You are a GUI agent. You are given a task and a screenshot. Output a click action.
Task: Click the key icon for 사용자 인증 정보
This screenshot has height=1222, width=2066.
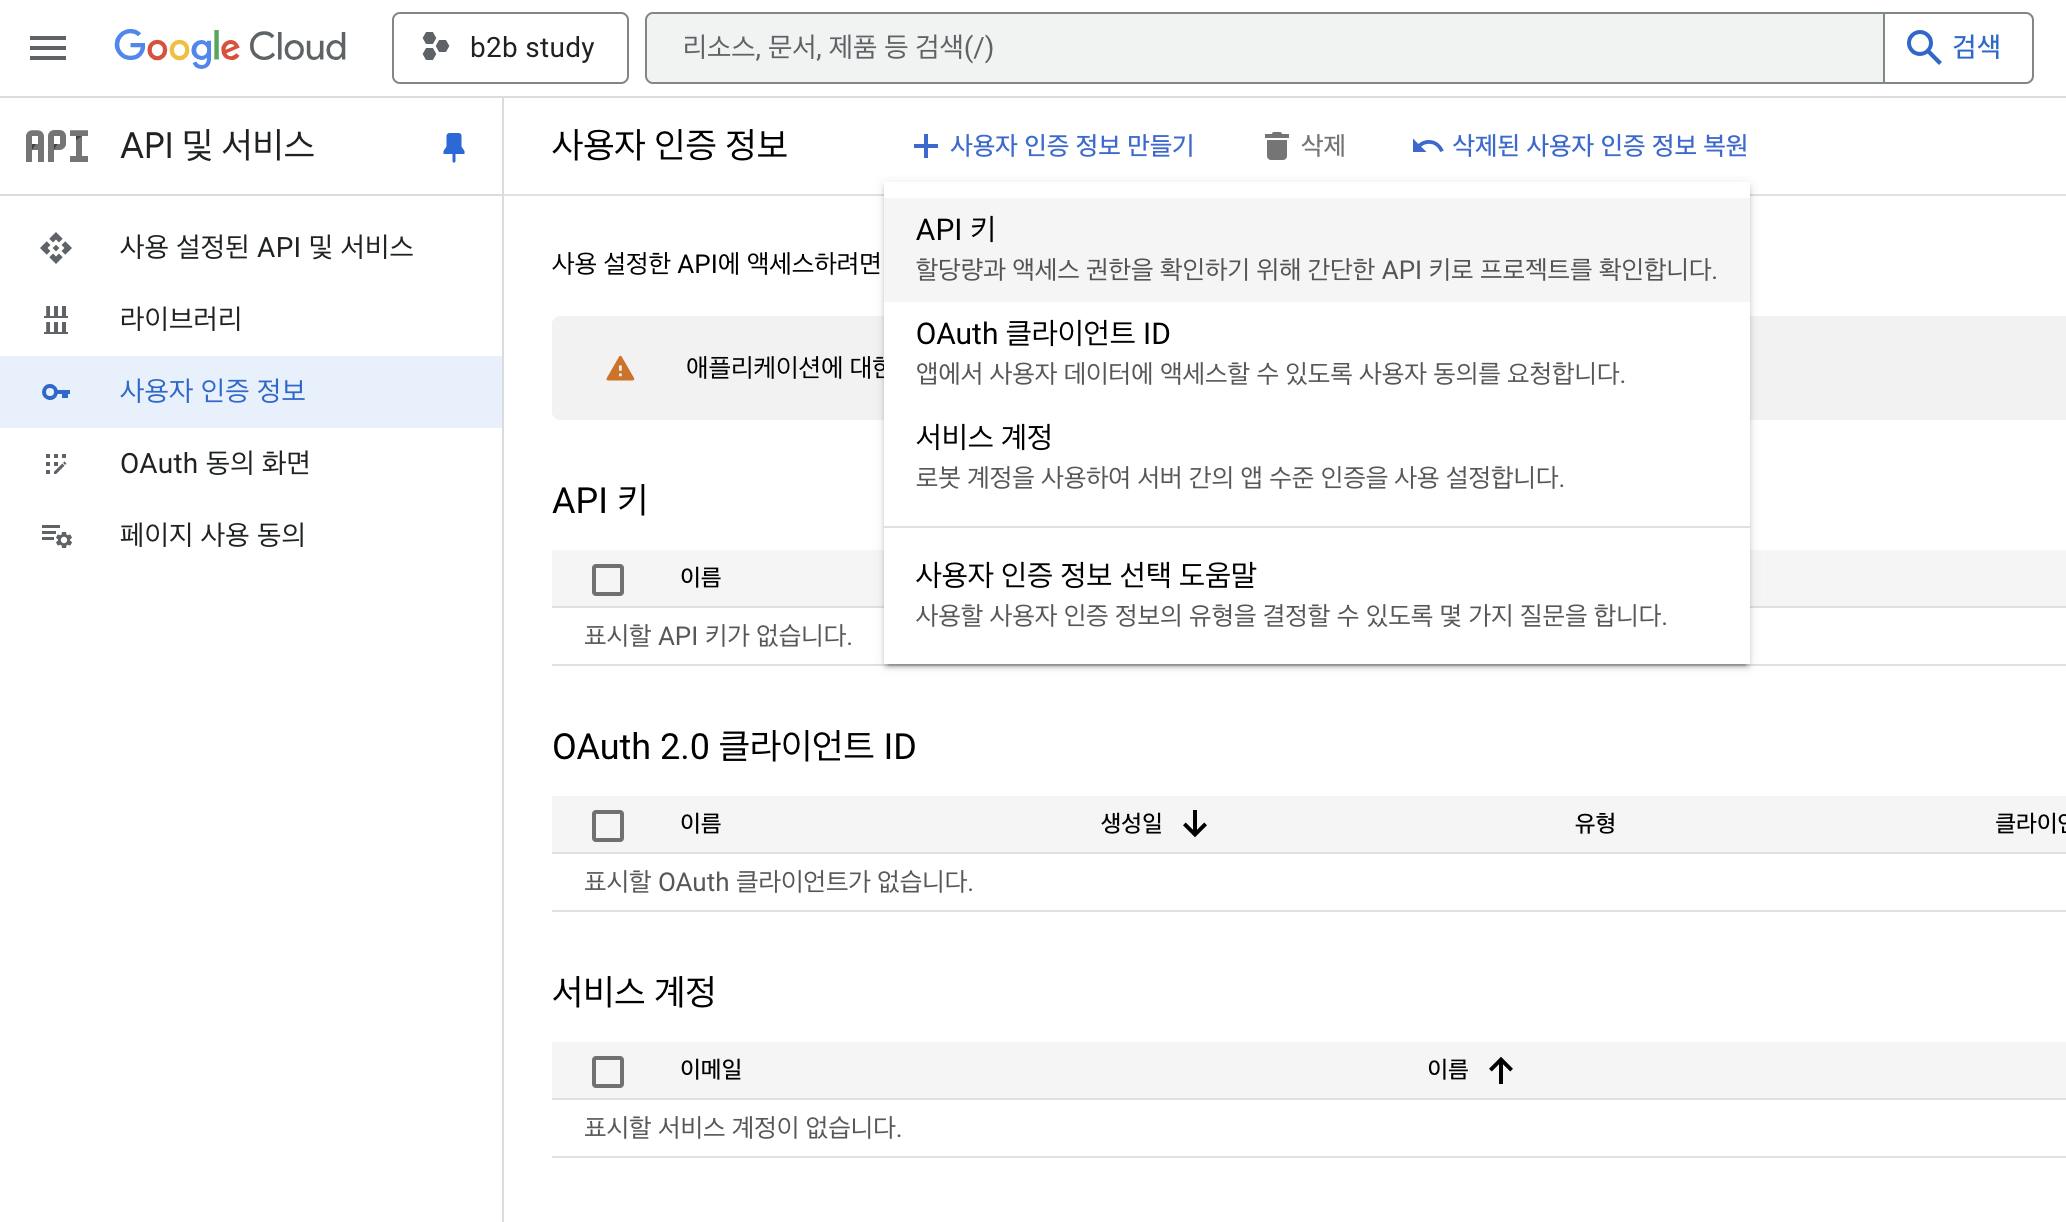click(x=56, y=392)
